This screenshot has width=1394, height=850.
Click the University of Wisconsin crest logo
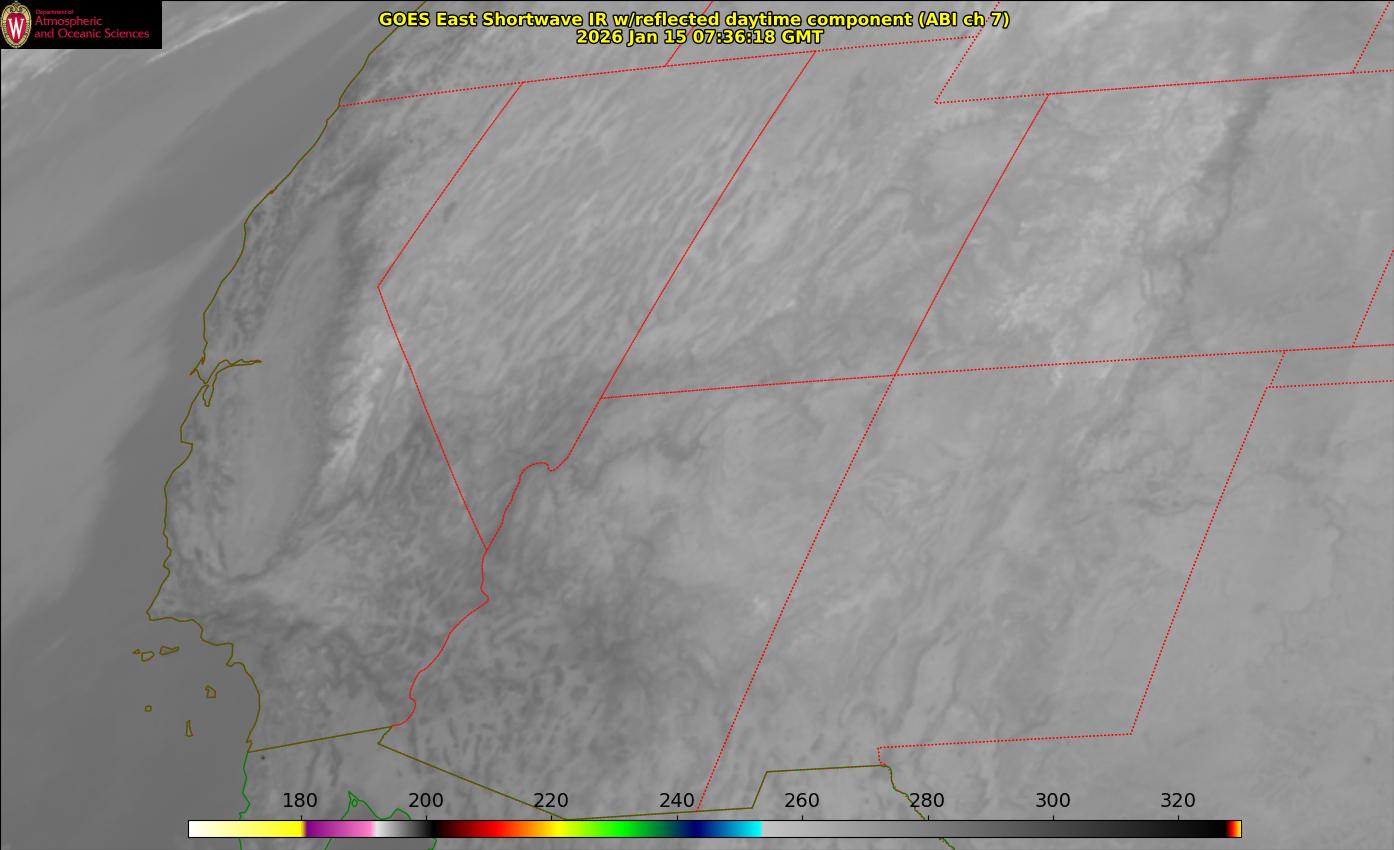17,24
